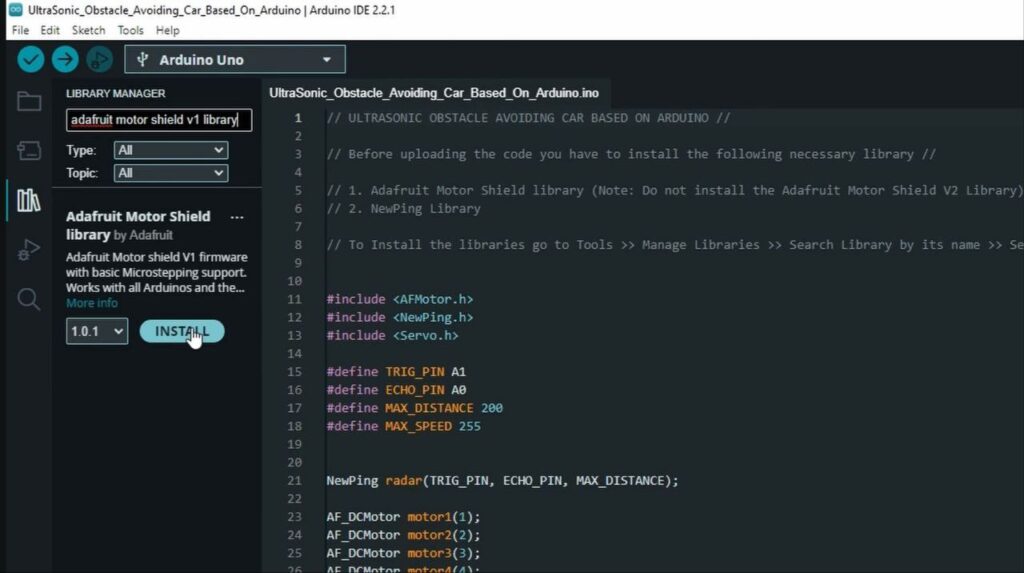Open the Search magnifier sidebar icon
The image size is (1024, 573).
click(29, 299)
